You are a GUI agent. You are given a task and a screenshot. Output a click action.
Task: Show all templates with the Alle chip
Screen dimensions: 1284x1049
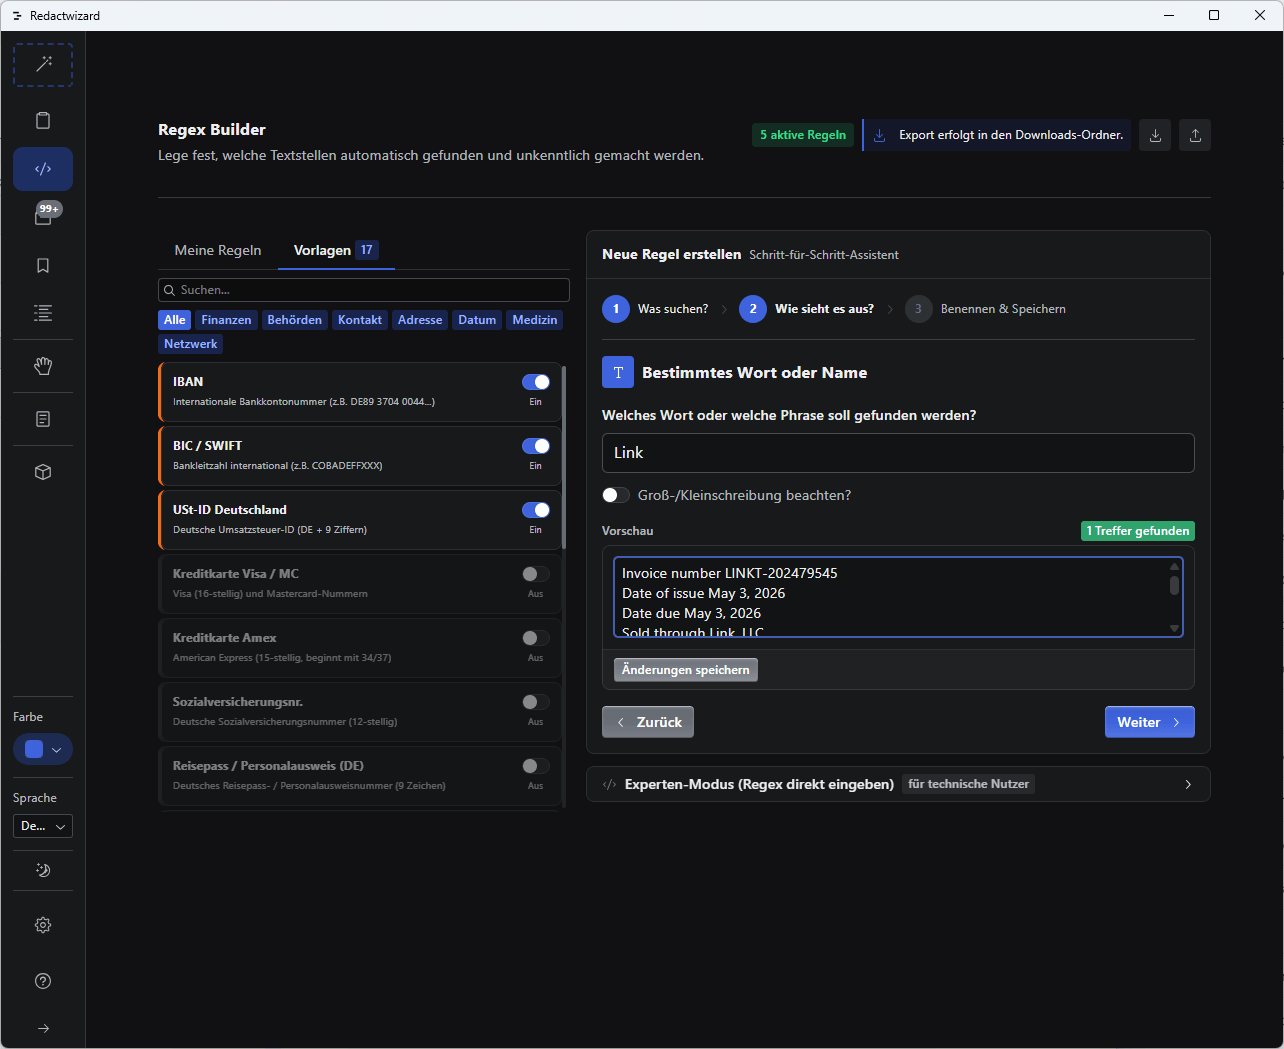coord(175,320)
